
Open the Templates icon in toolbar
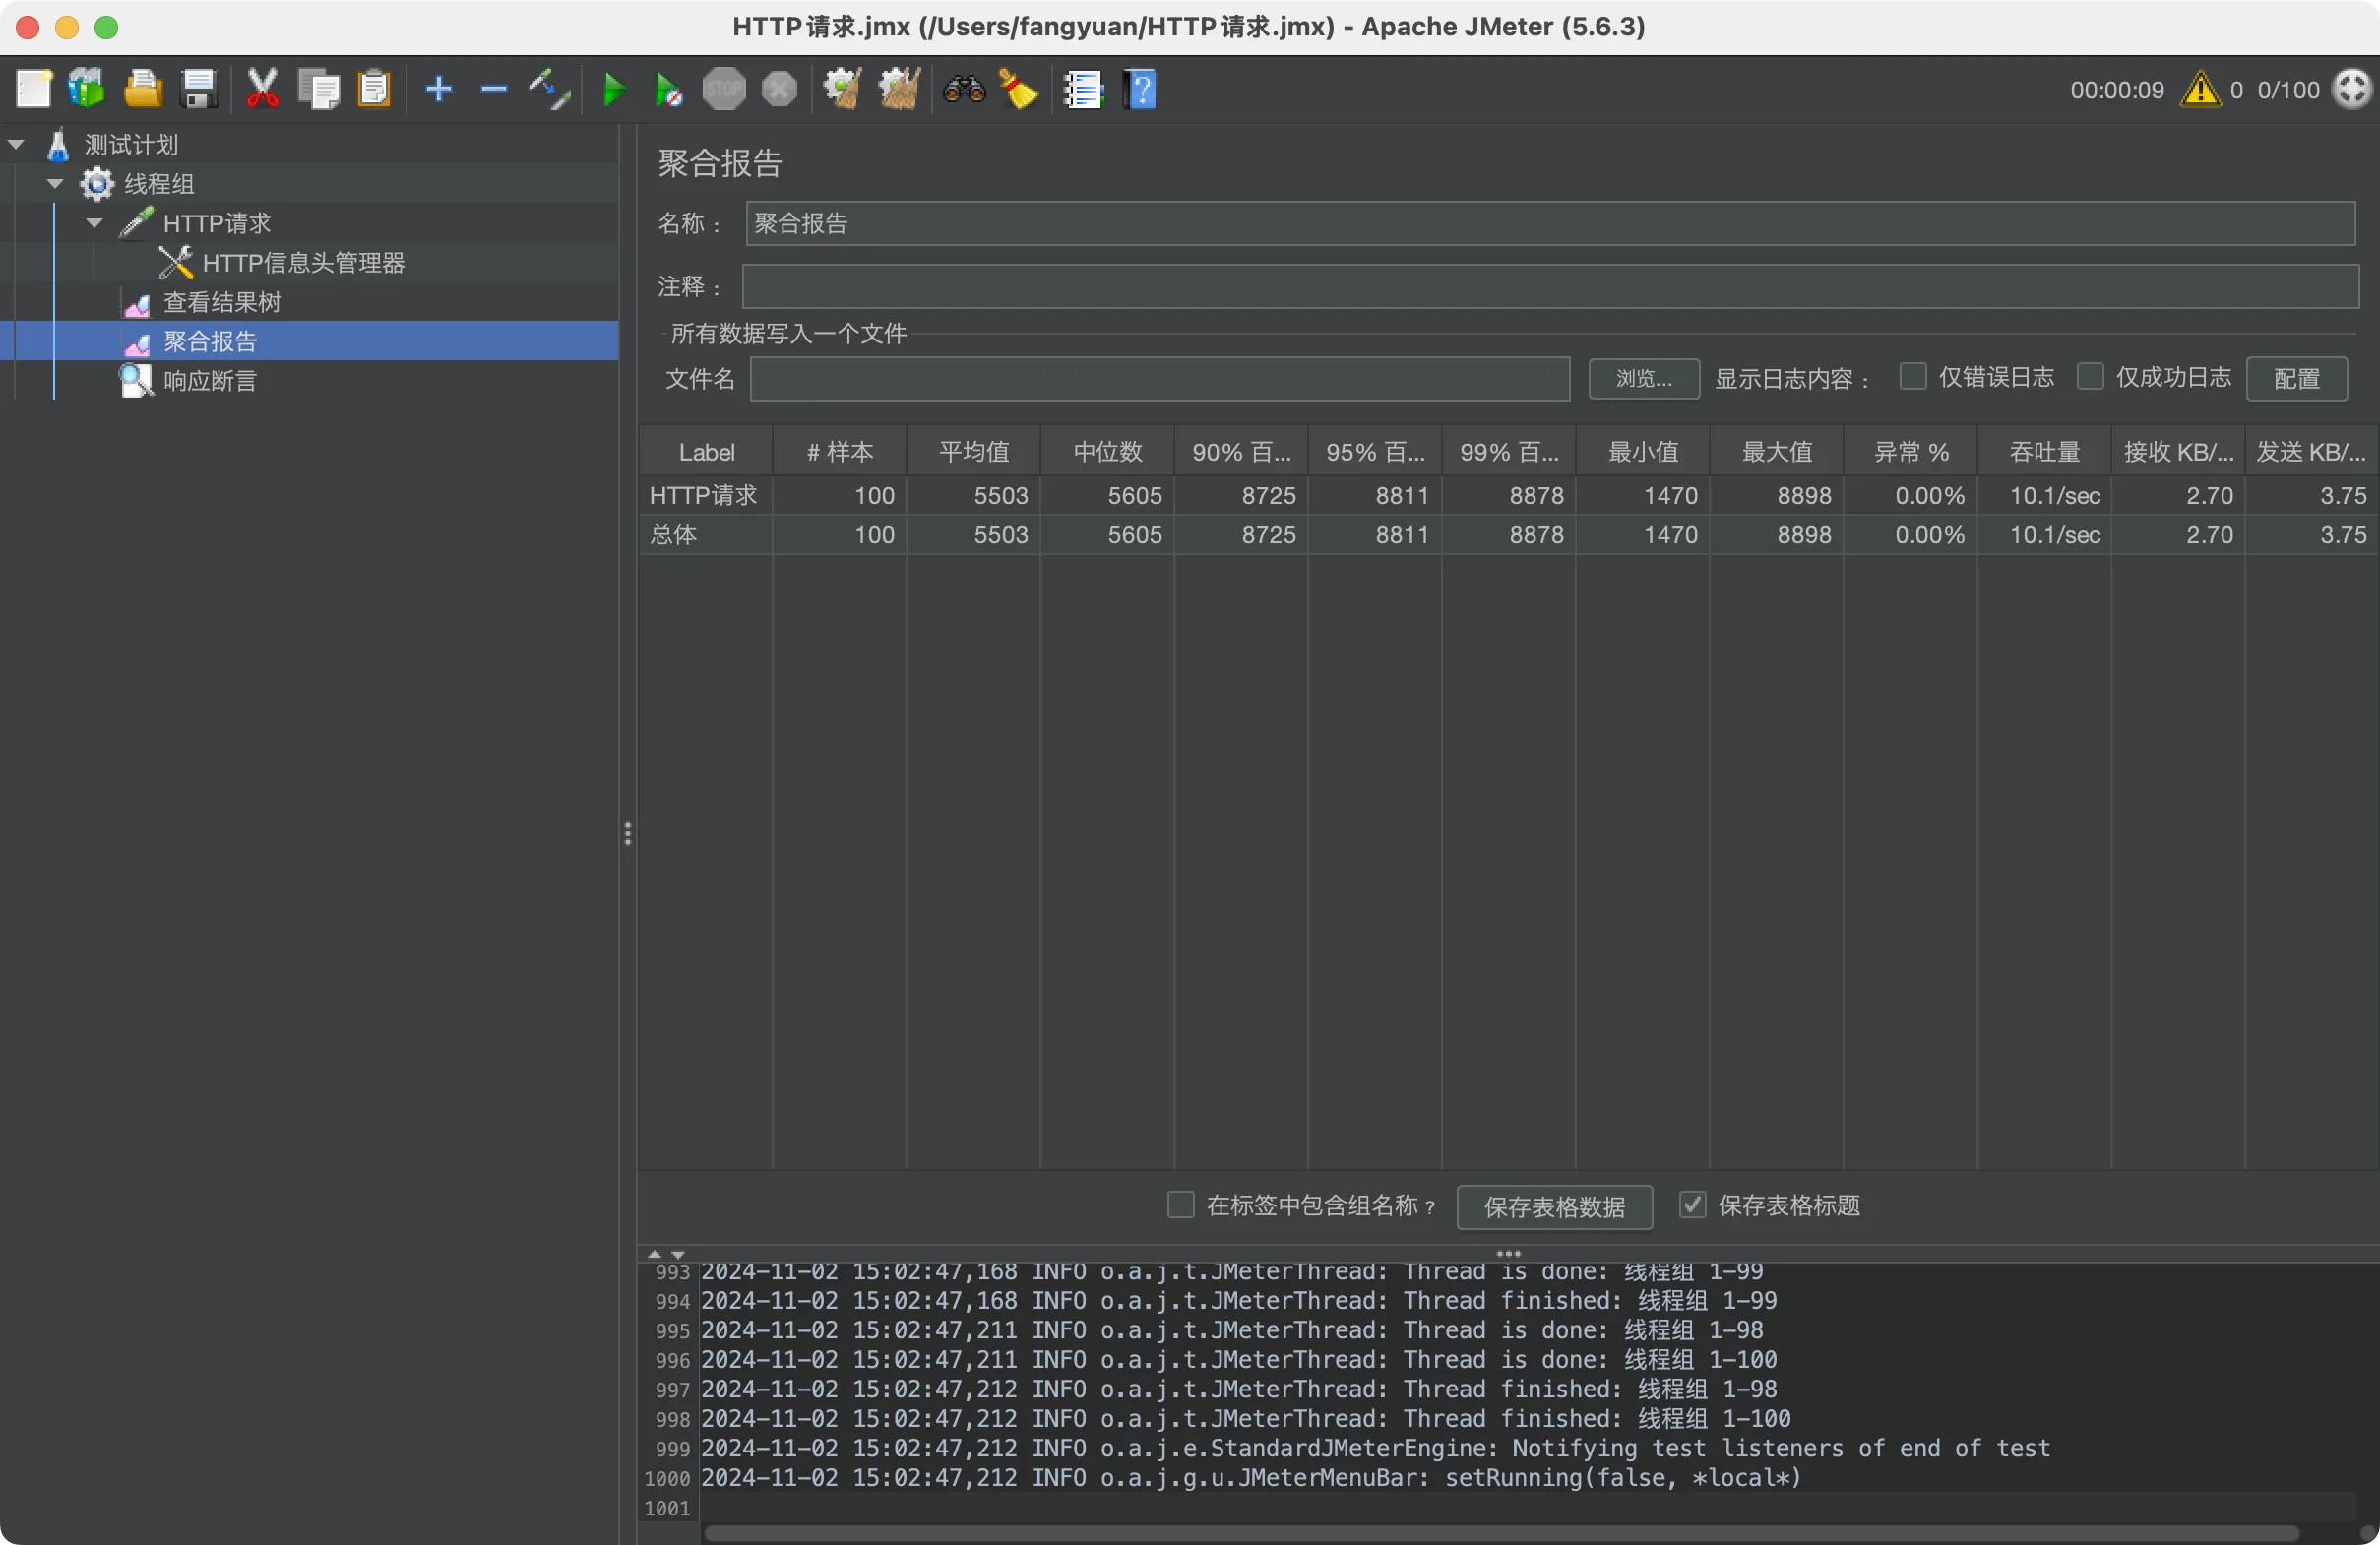coord(87,89)
